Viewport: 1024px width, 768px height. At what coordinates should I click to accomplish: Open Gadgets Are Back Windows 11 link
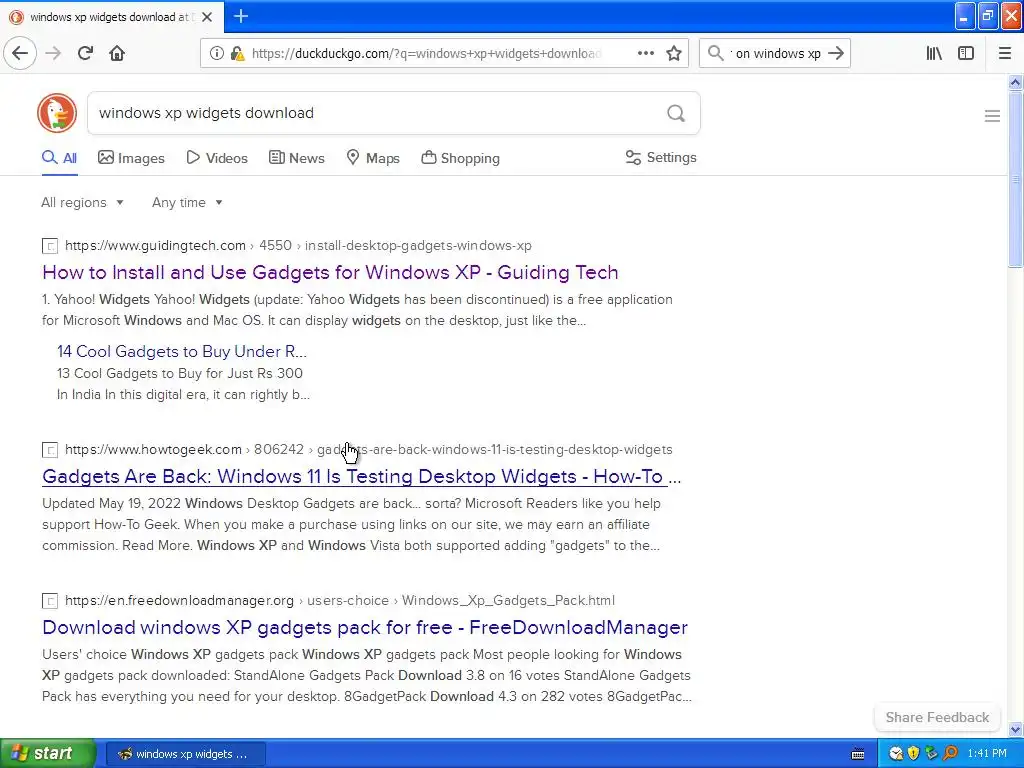361,477
